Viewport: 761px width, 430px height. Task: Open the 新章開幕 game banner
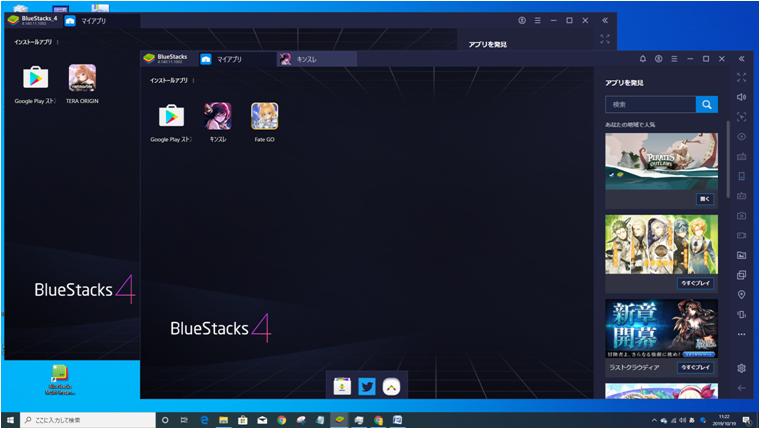pos(661,329)
